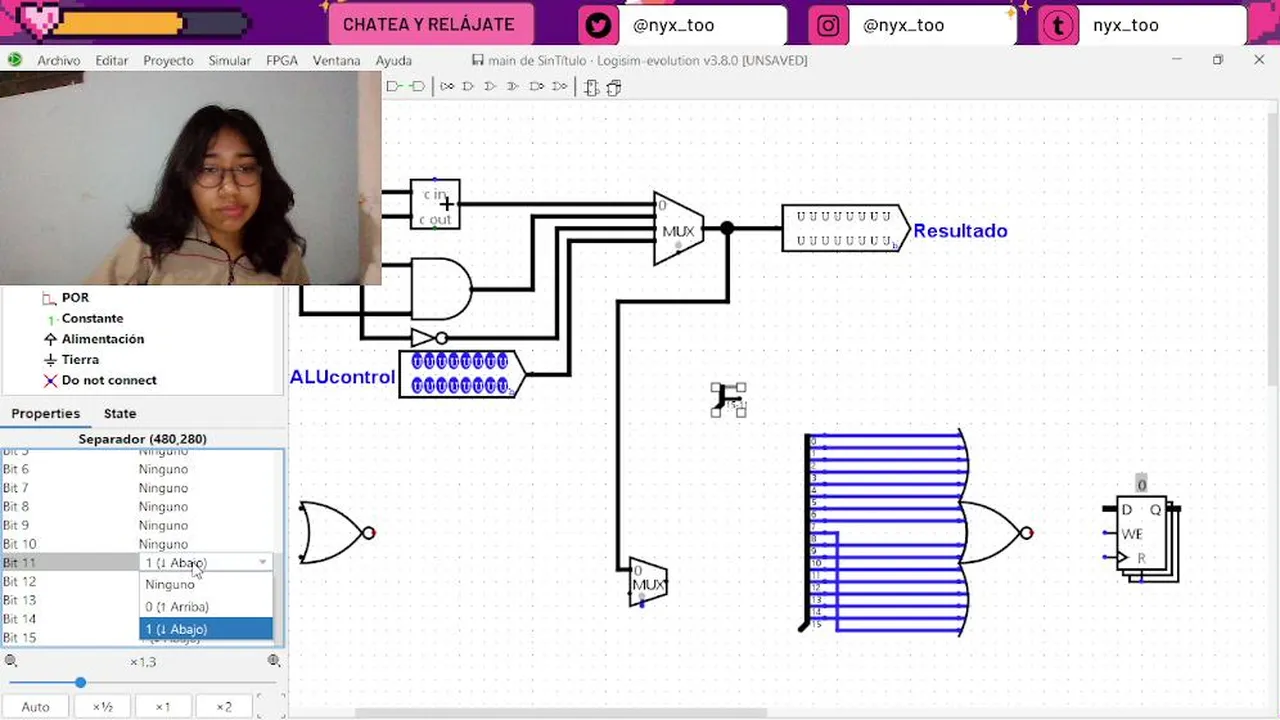Switch to the State tab
Image resolution: width=1280 pixels, height=720 pixels.
pyautogui.click(x=120, y=413)
